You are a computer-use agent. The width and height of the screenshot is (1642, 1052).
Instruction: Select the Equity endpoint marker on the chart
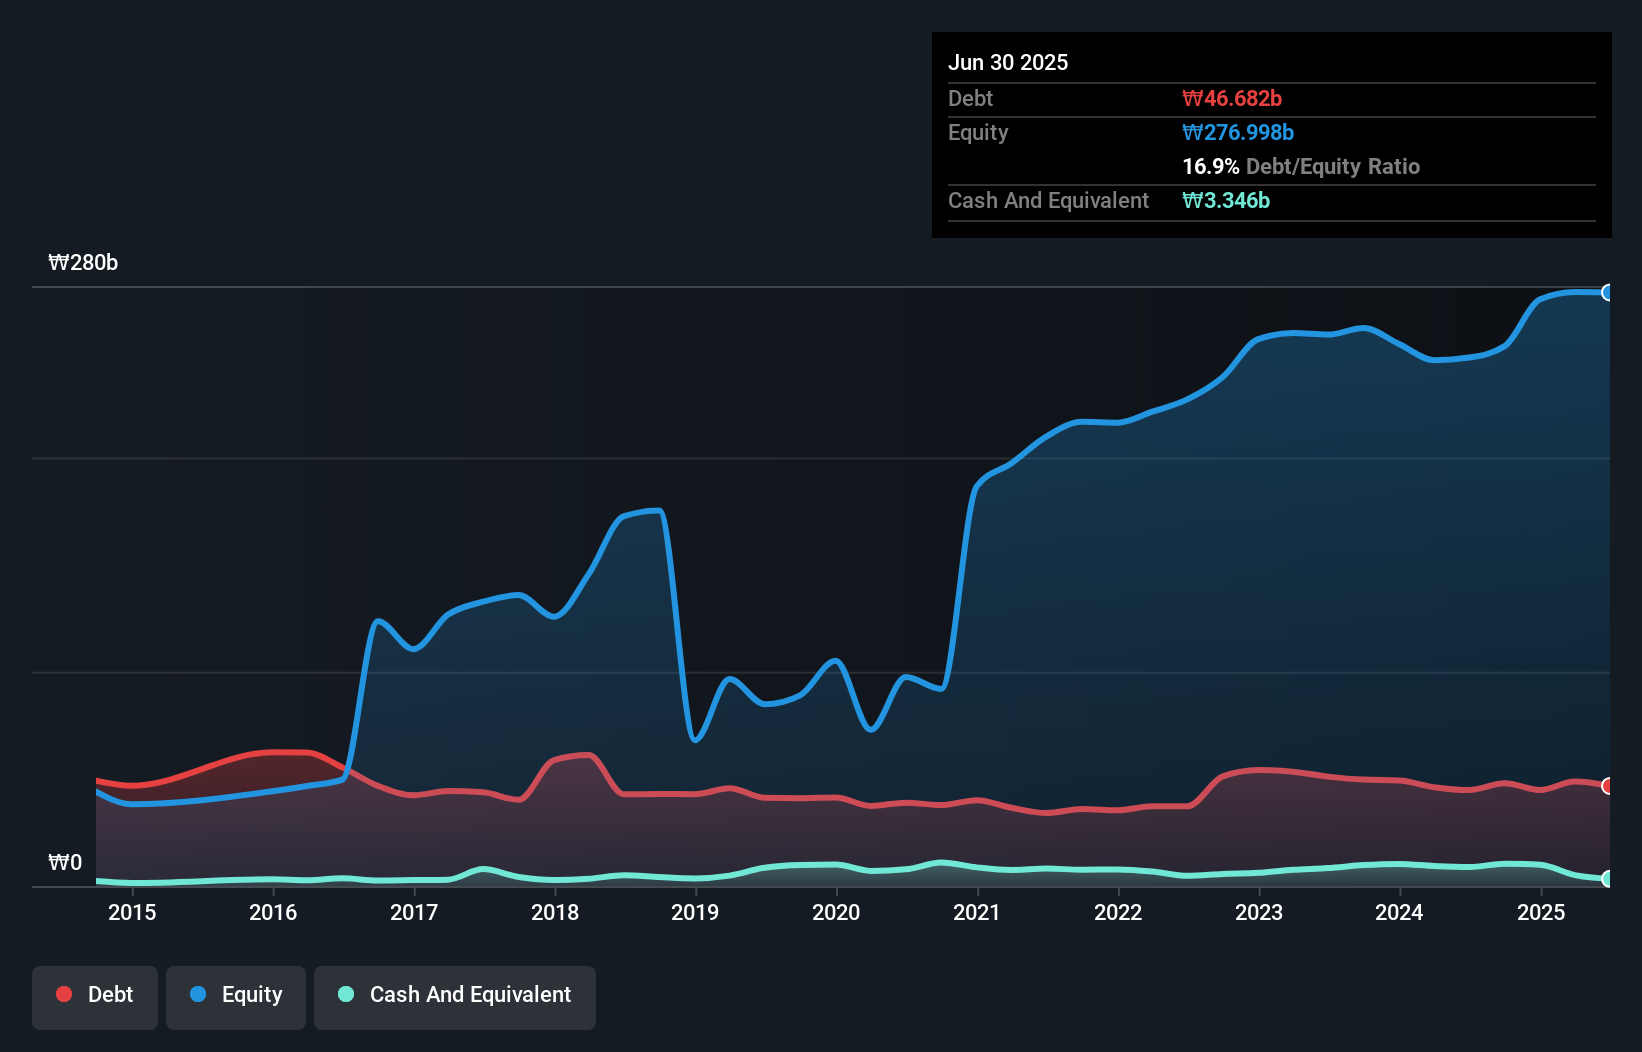click(x=1607, y=292)
